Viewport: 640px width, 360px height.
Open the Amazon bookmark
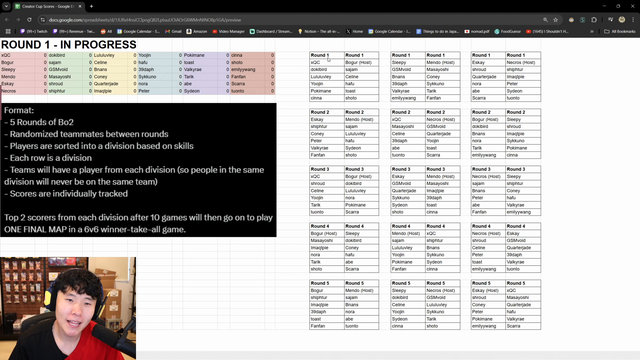pos(197,31)
